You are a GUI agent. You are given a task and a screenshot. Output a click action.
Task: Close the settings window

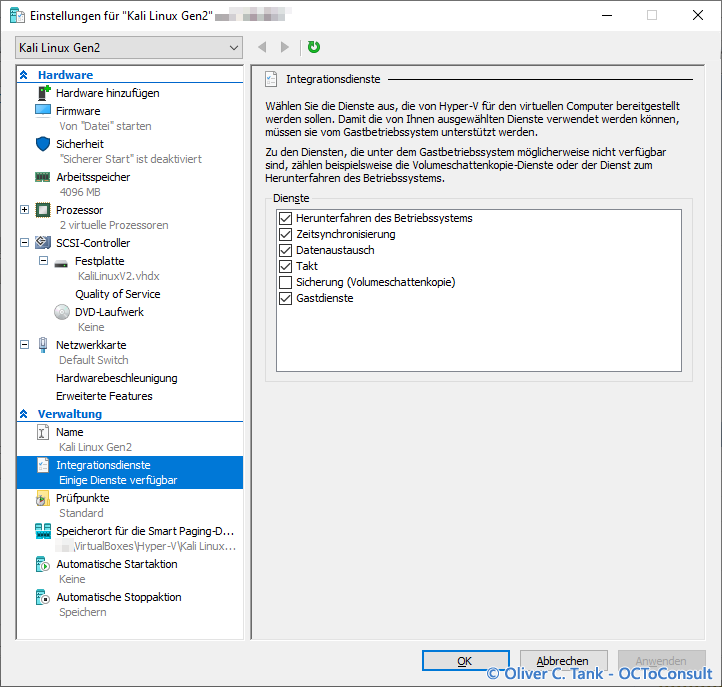pyautogui.click(x=698, y=15)
